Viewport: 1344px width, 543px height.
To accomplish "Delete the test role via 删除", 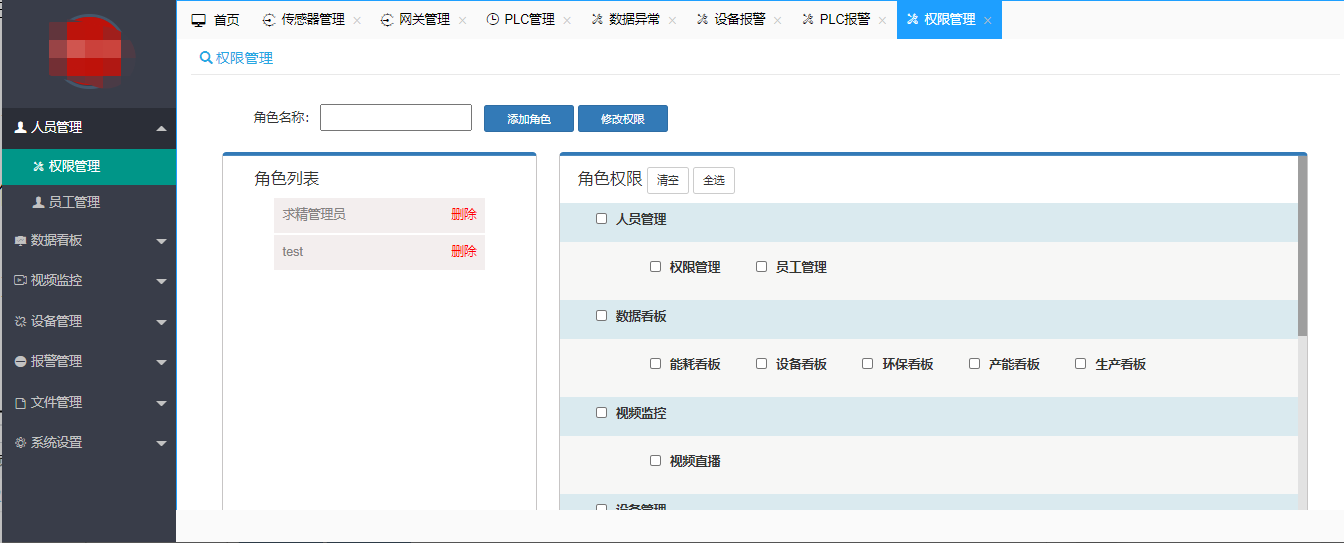I will (463, 252).
